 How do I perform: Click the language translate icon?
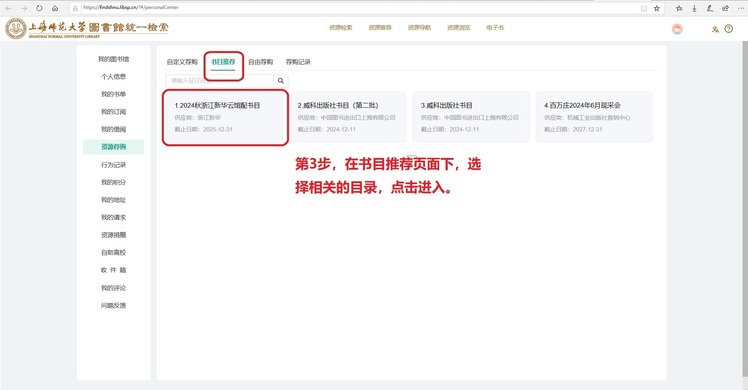(x=715, y=29)
